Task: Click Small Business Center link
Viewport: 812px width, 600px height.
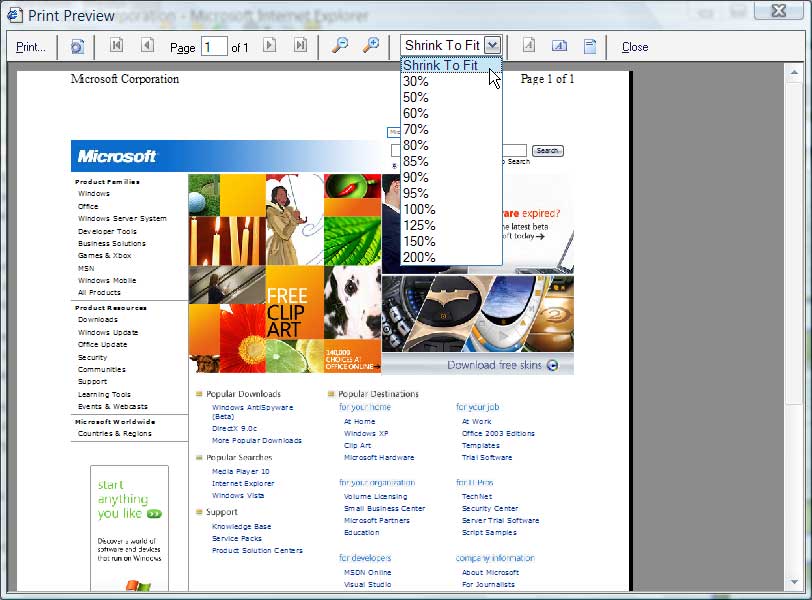Action: (x=384, y=508)
